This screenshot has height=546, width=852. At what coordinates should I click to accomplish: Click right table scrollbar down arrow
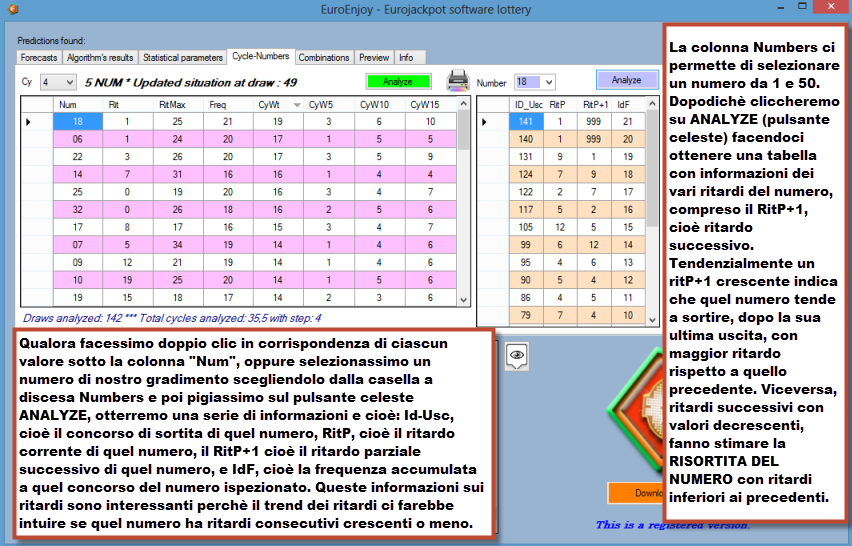[x=653, y=319]
